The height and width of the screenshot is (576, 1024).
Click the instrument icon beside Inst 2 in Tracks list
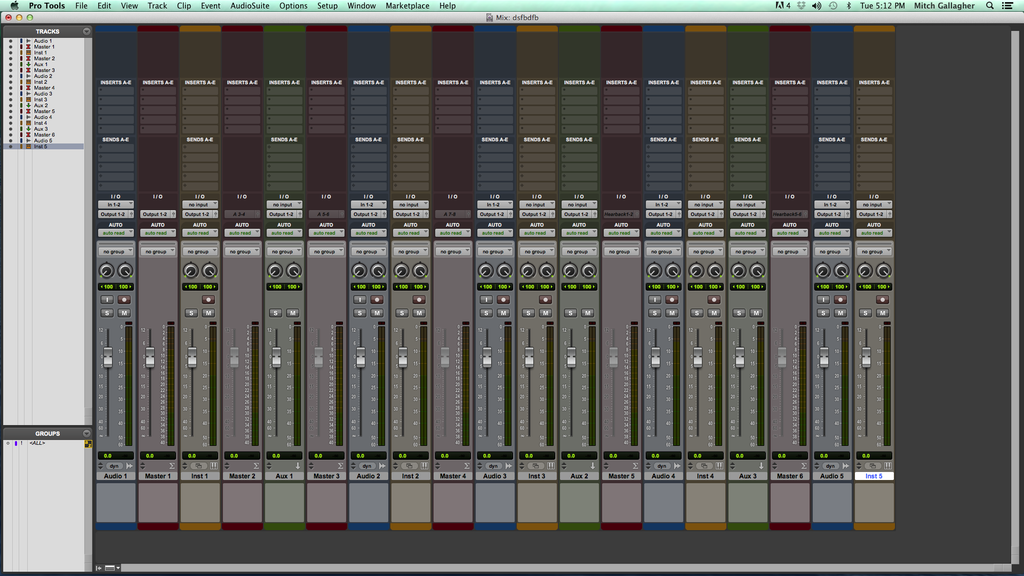click(28, 82)
